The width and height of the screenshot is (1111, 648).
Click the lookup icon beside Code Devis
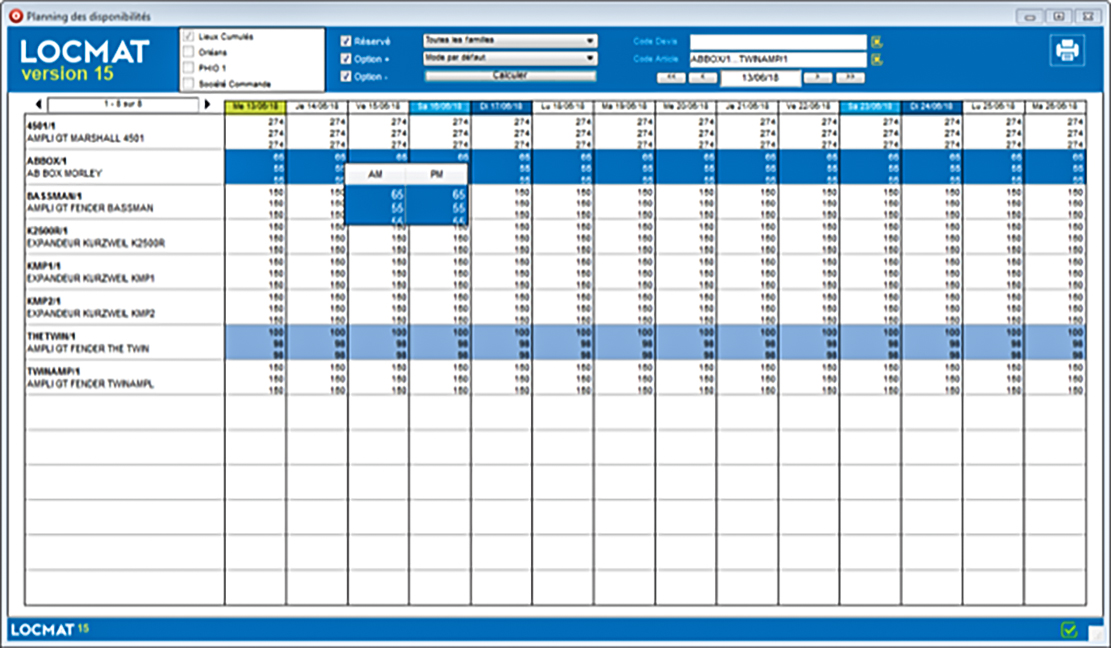coord(876,42)
